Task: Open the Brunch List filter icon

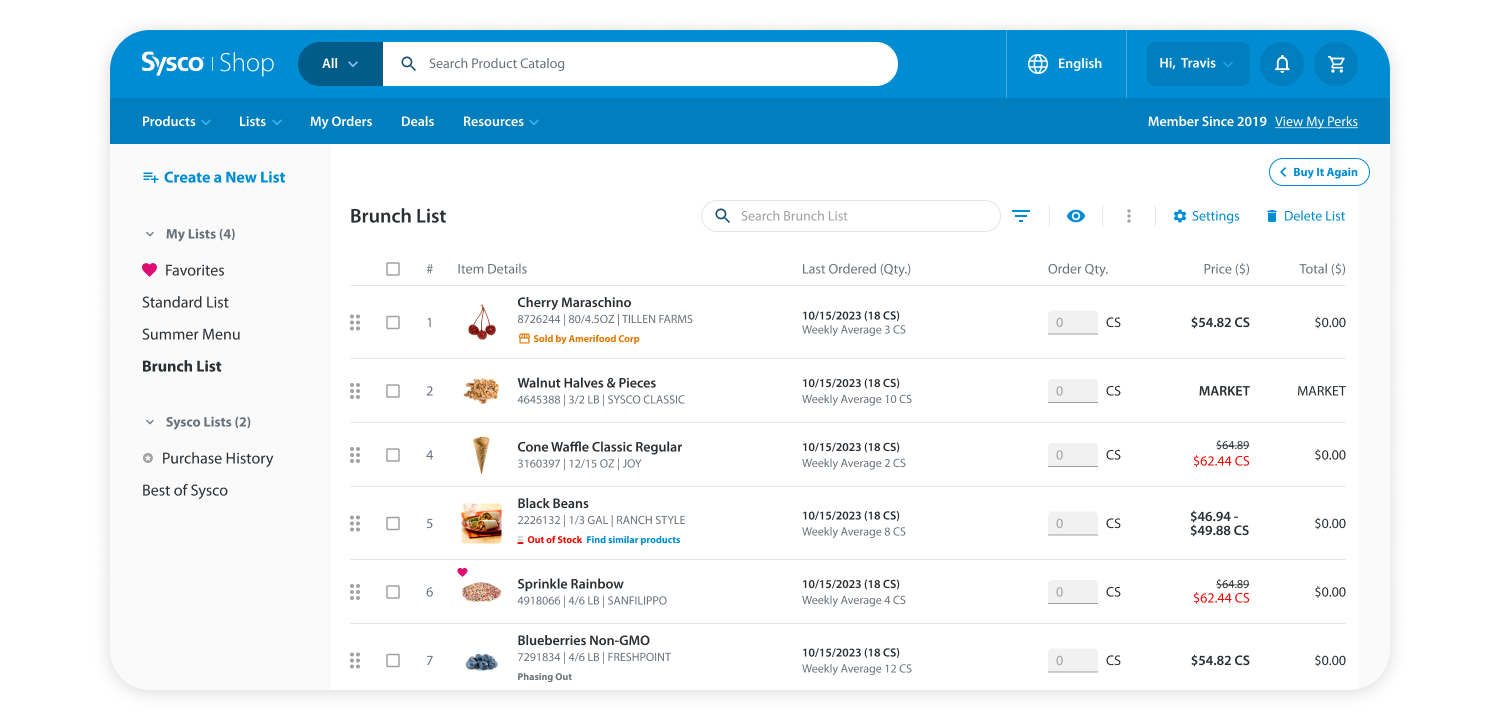Action: [1021, 216]
